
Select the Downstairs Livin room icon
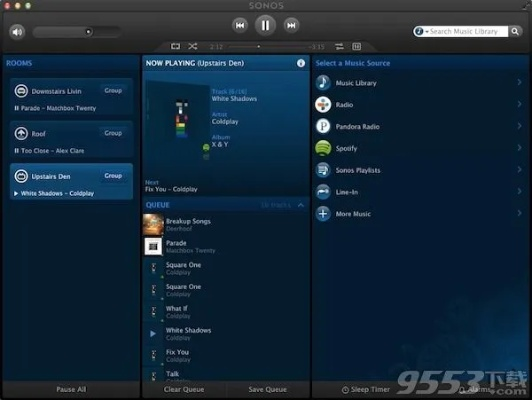[x=21, y=91]
